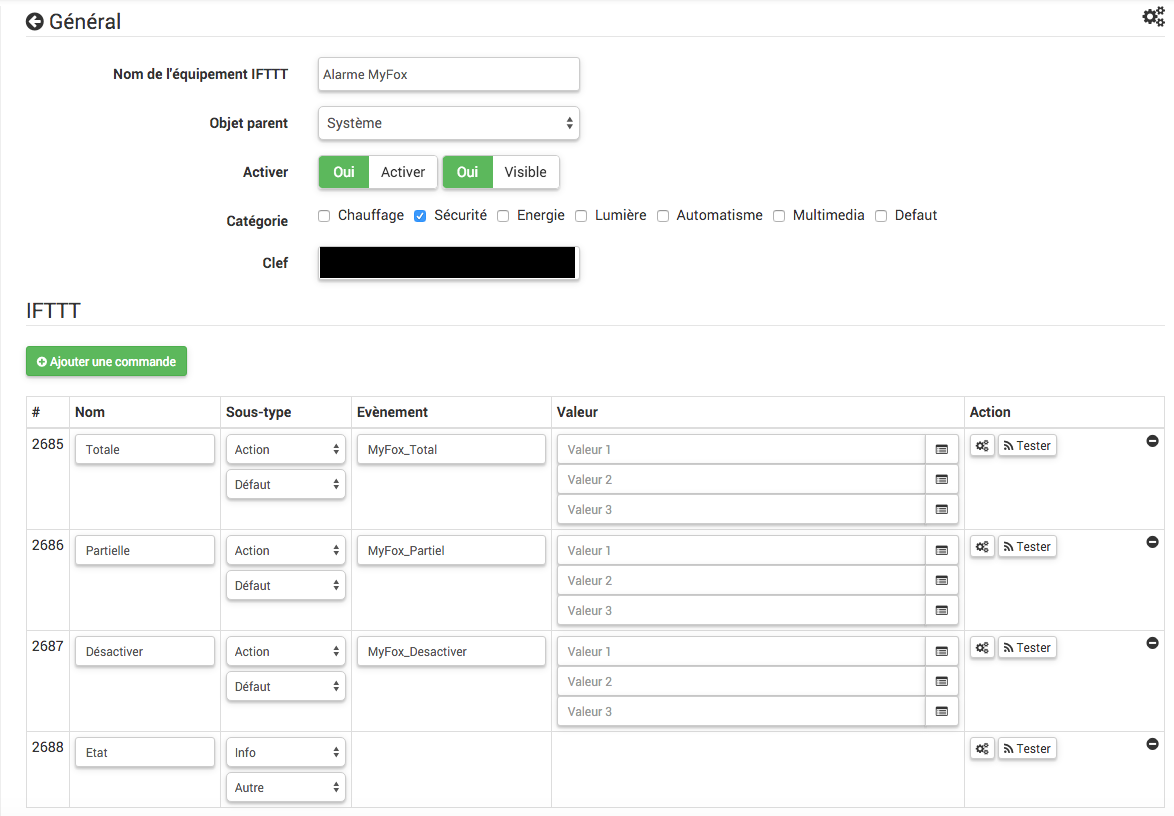Viewport: 1174px width, 816px height.
Task: Open Défaut dropdown for Totale row
Action: (285, 484)
